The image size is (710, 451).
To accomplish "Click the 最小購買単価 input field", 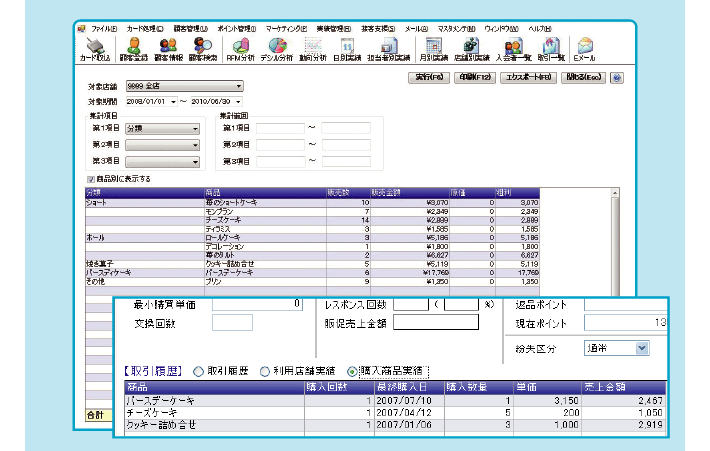I will [x=257, y=304].
